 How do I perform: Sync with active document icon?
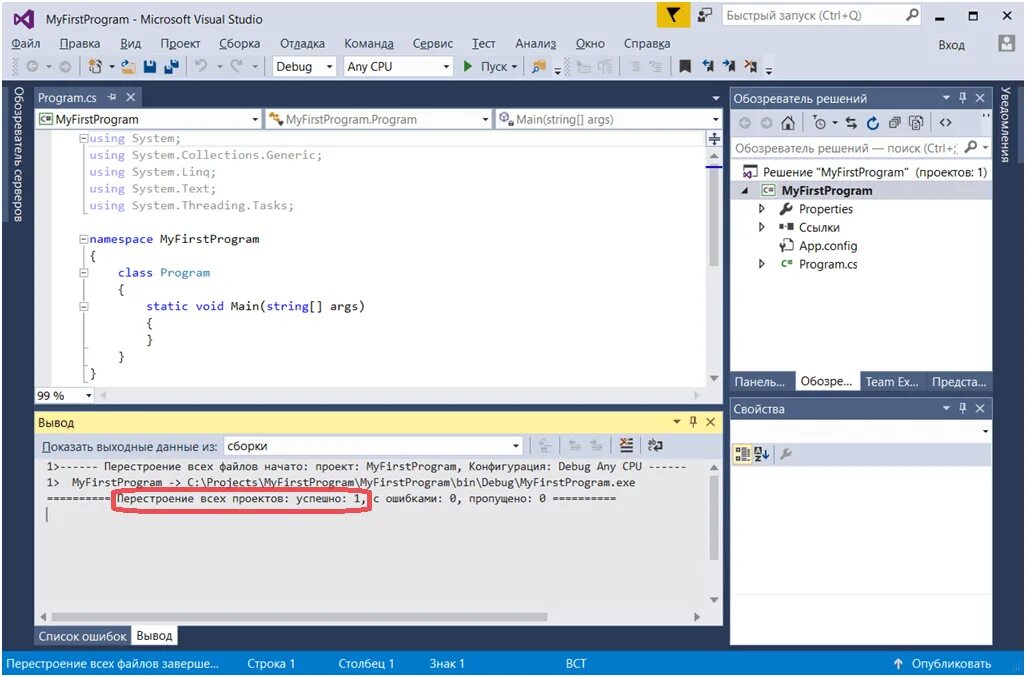coord(851,123)
